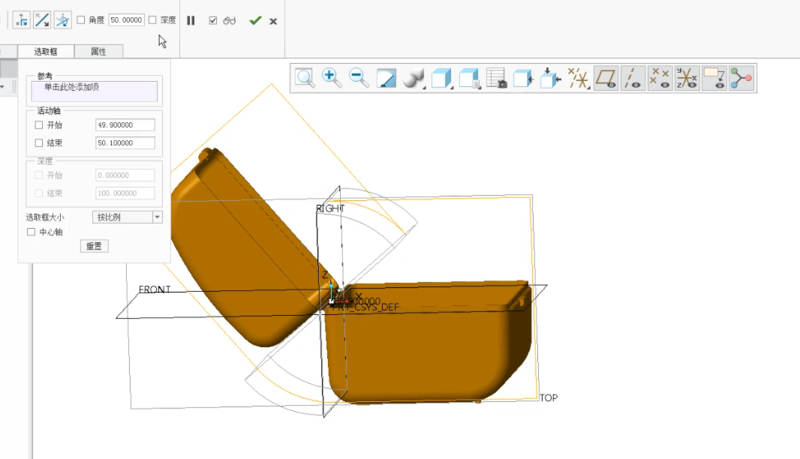This screenshot has height=459, width=800.
Task: Open the saved orientations cube icon
Action: [x=441, y=78]
